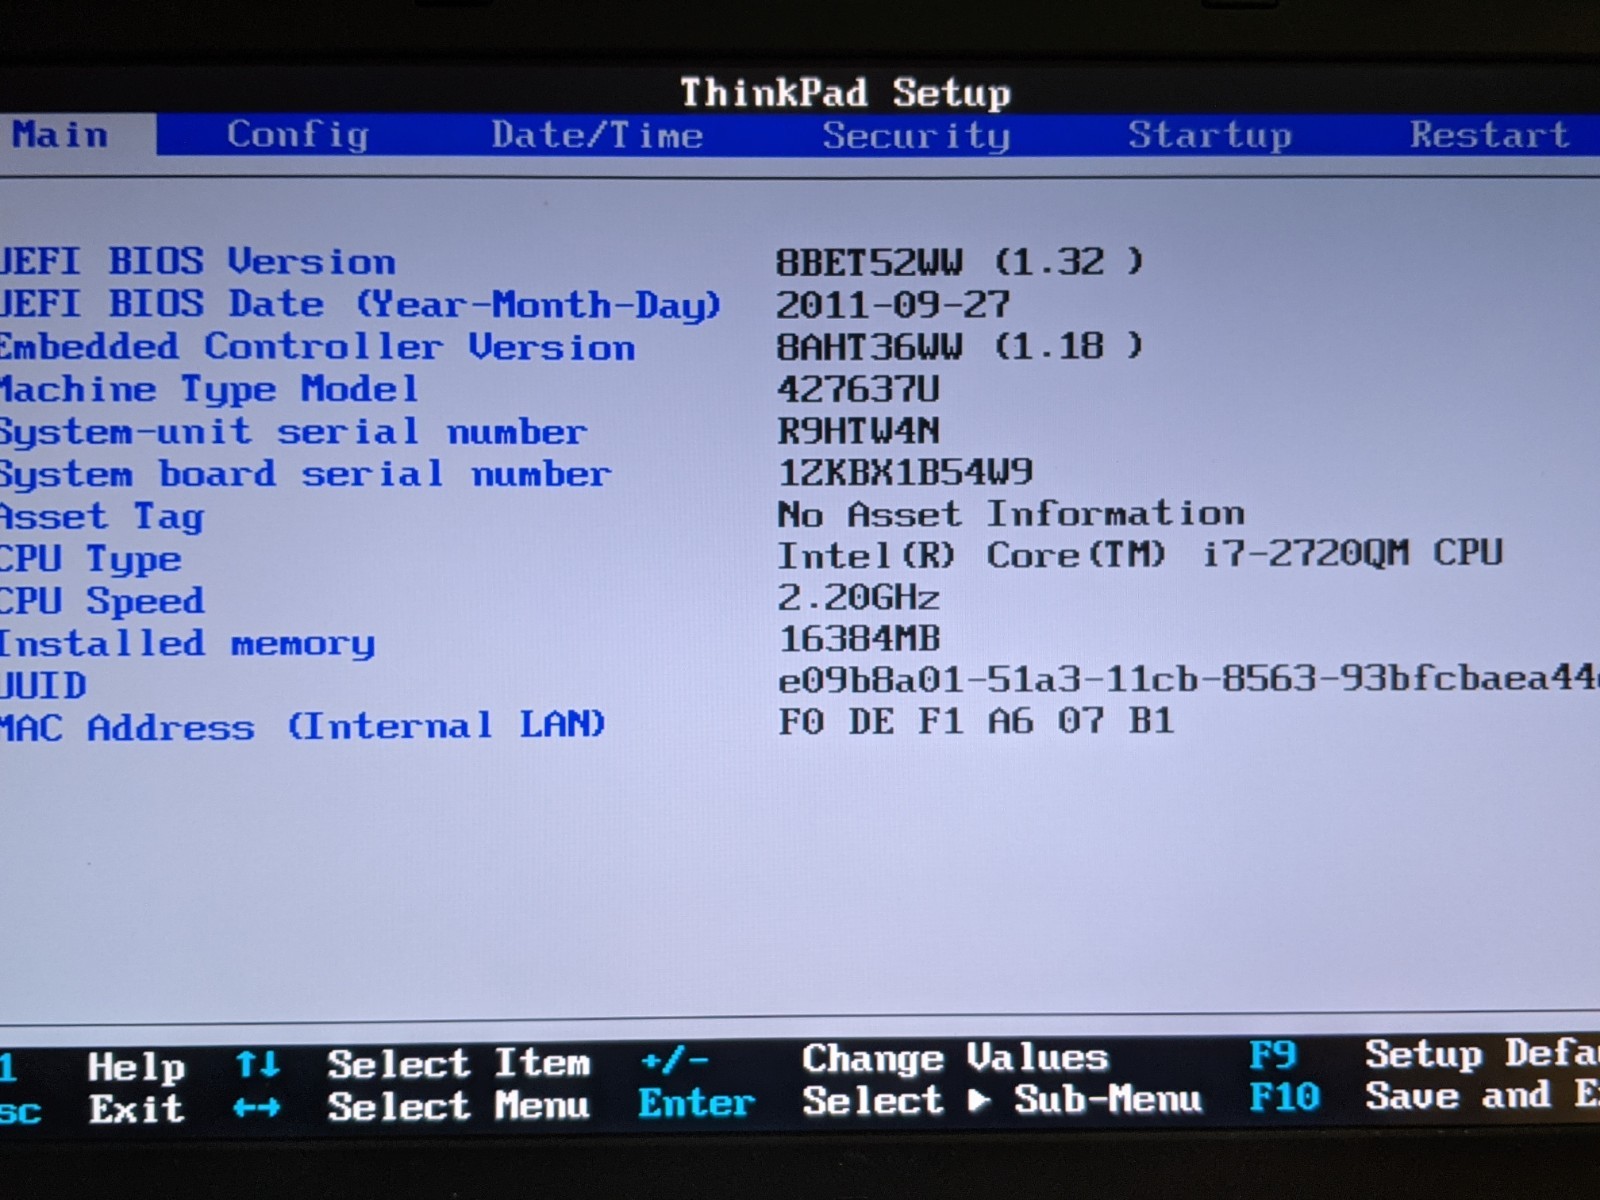
Task: Click UUID value starting e09b8a01
Action: tap(1188, 679)
